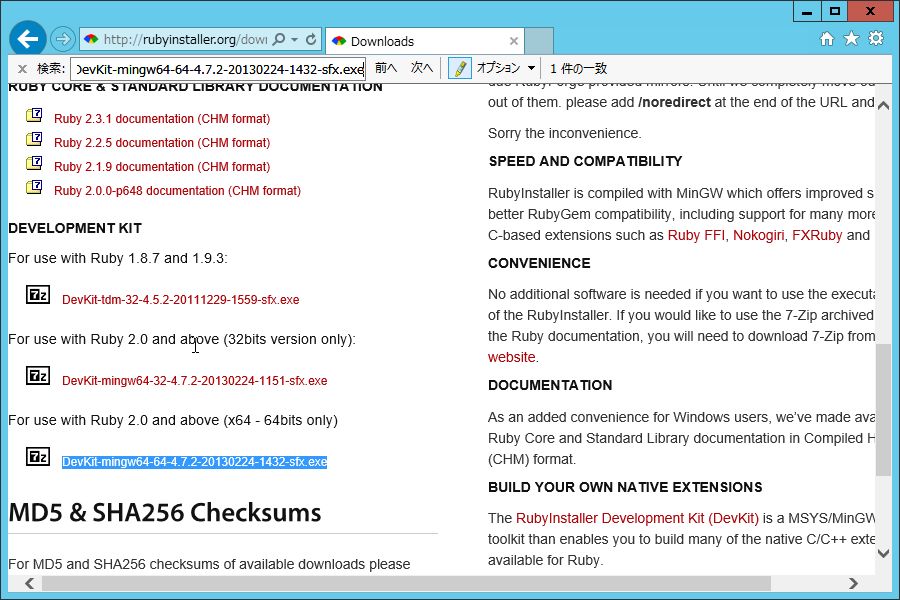Open the Nokogiri link

point(759,235)
